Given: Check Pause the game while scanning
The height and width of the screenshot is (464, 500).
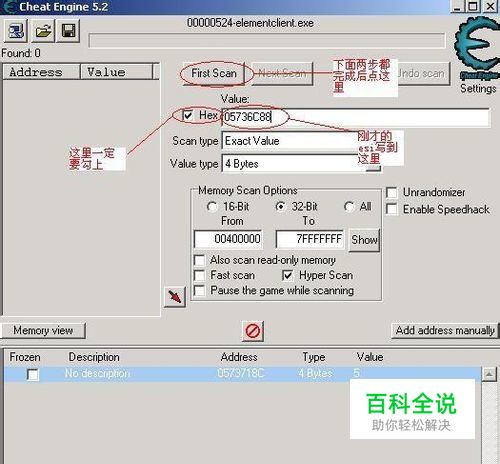Looking at the screenshot, I should click(199, 290).
